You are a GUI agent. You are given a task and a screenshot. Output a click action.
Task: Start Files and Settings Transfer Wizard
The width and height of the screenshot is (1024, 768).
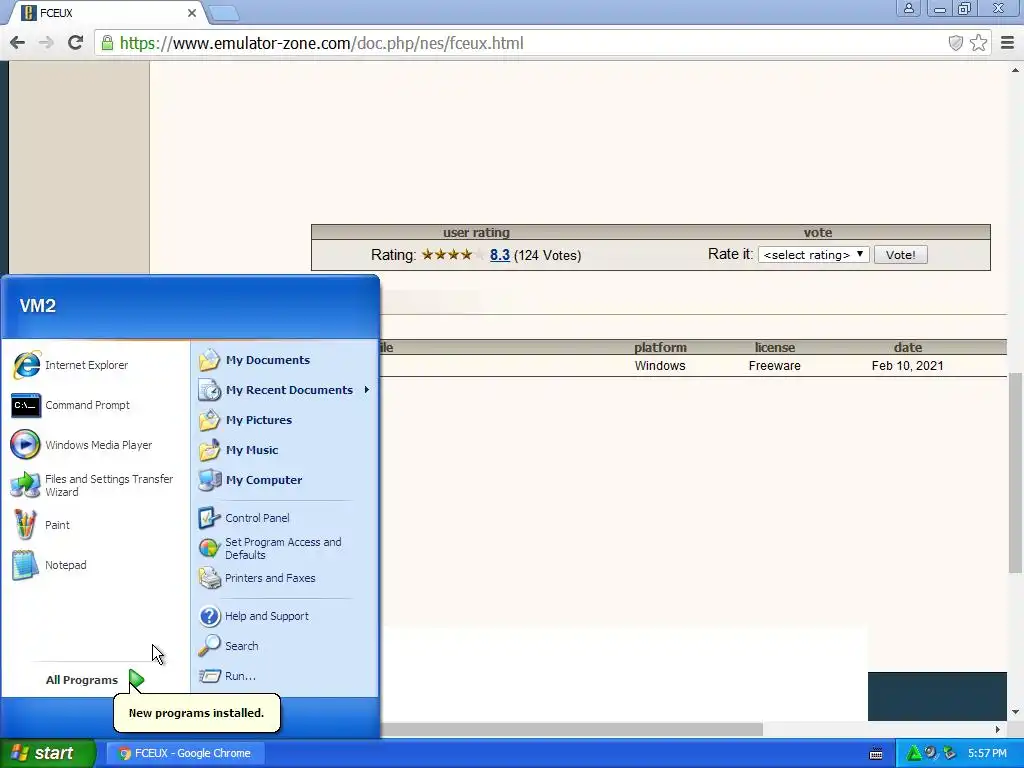tap(93, 485)
